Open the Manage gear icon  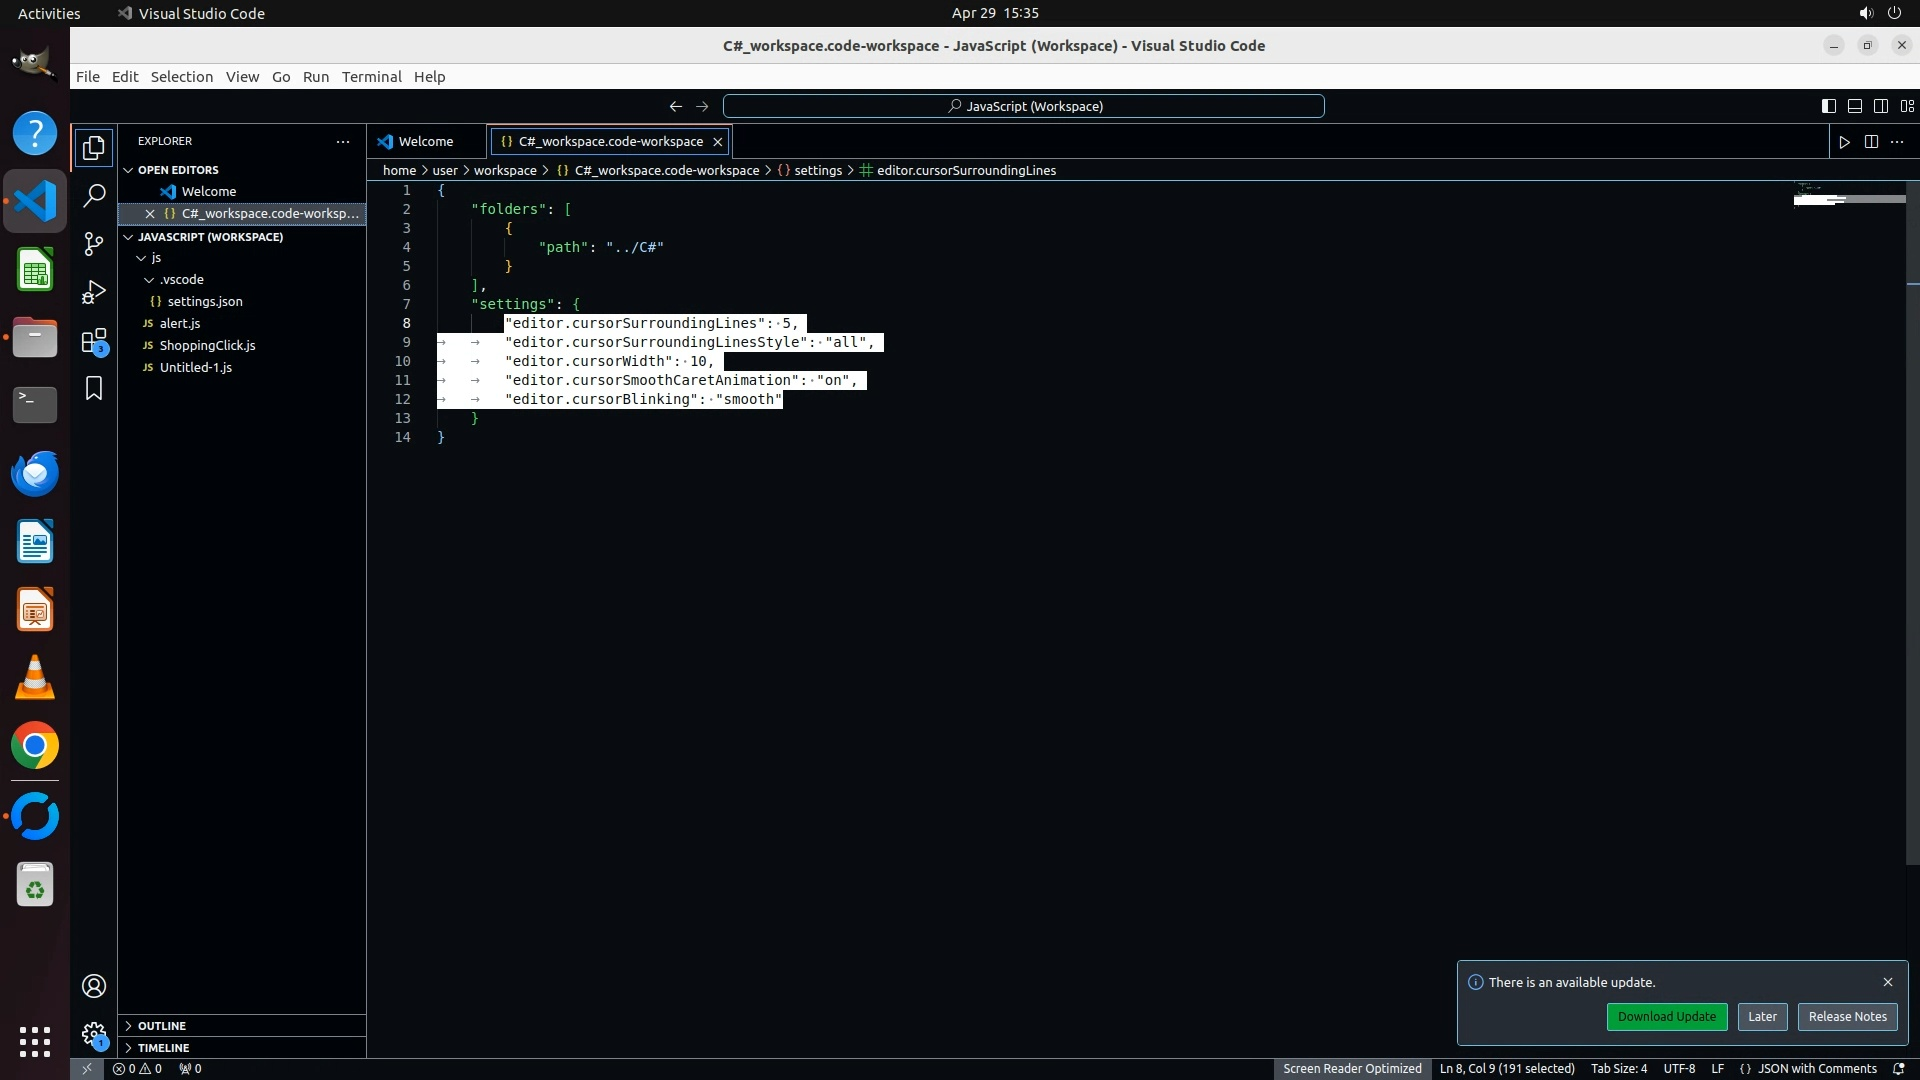(x=94, y=1034)
